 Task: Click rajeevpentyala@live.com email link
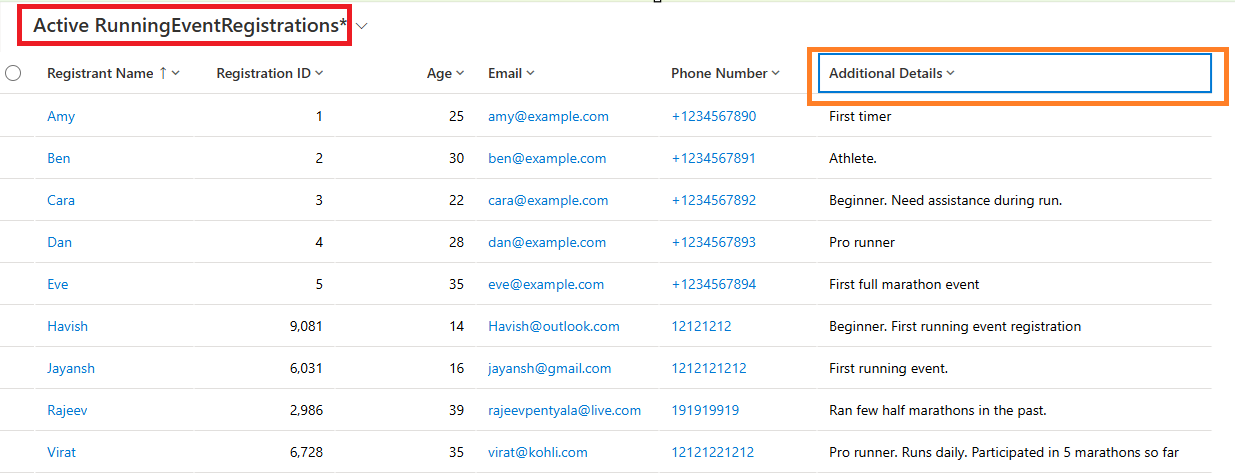point(564,410)
